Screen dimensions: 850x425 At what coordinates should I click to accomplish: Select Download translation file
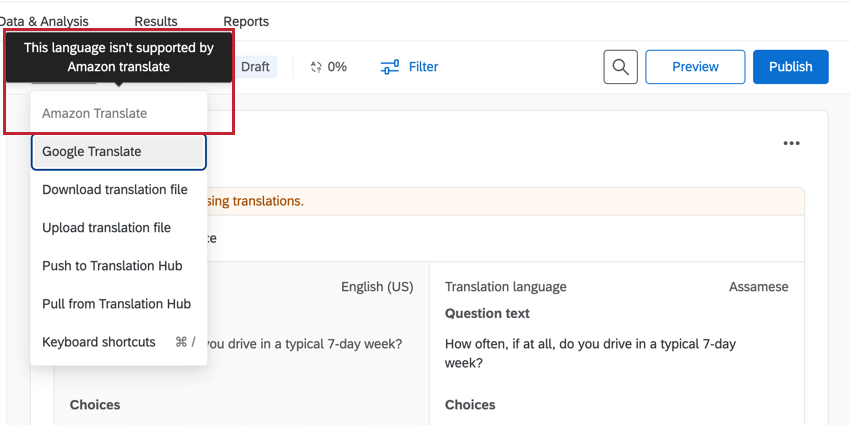click(x=114, y=190)
